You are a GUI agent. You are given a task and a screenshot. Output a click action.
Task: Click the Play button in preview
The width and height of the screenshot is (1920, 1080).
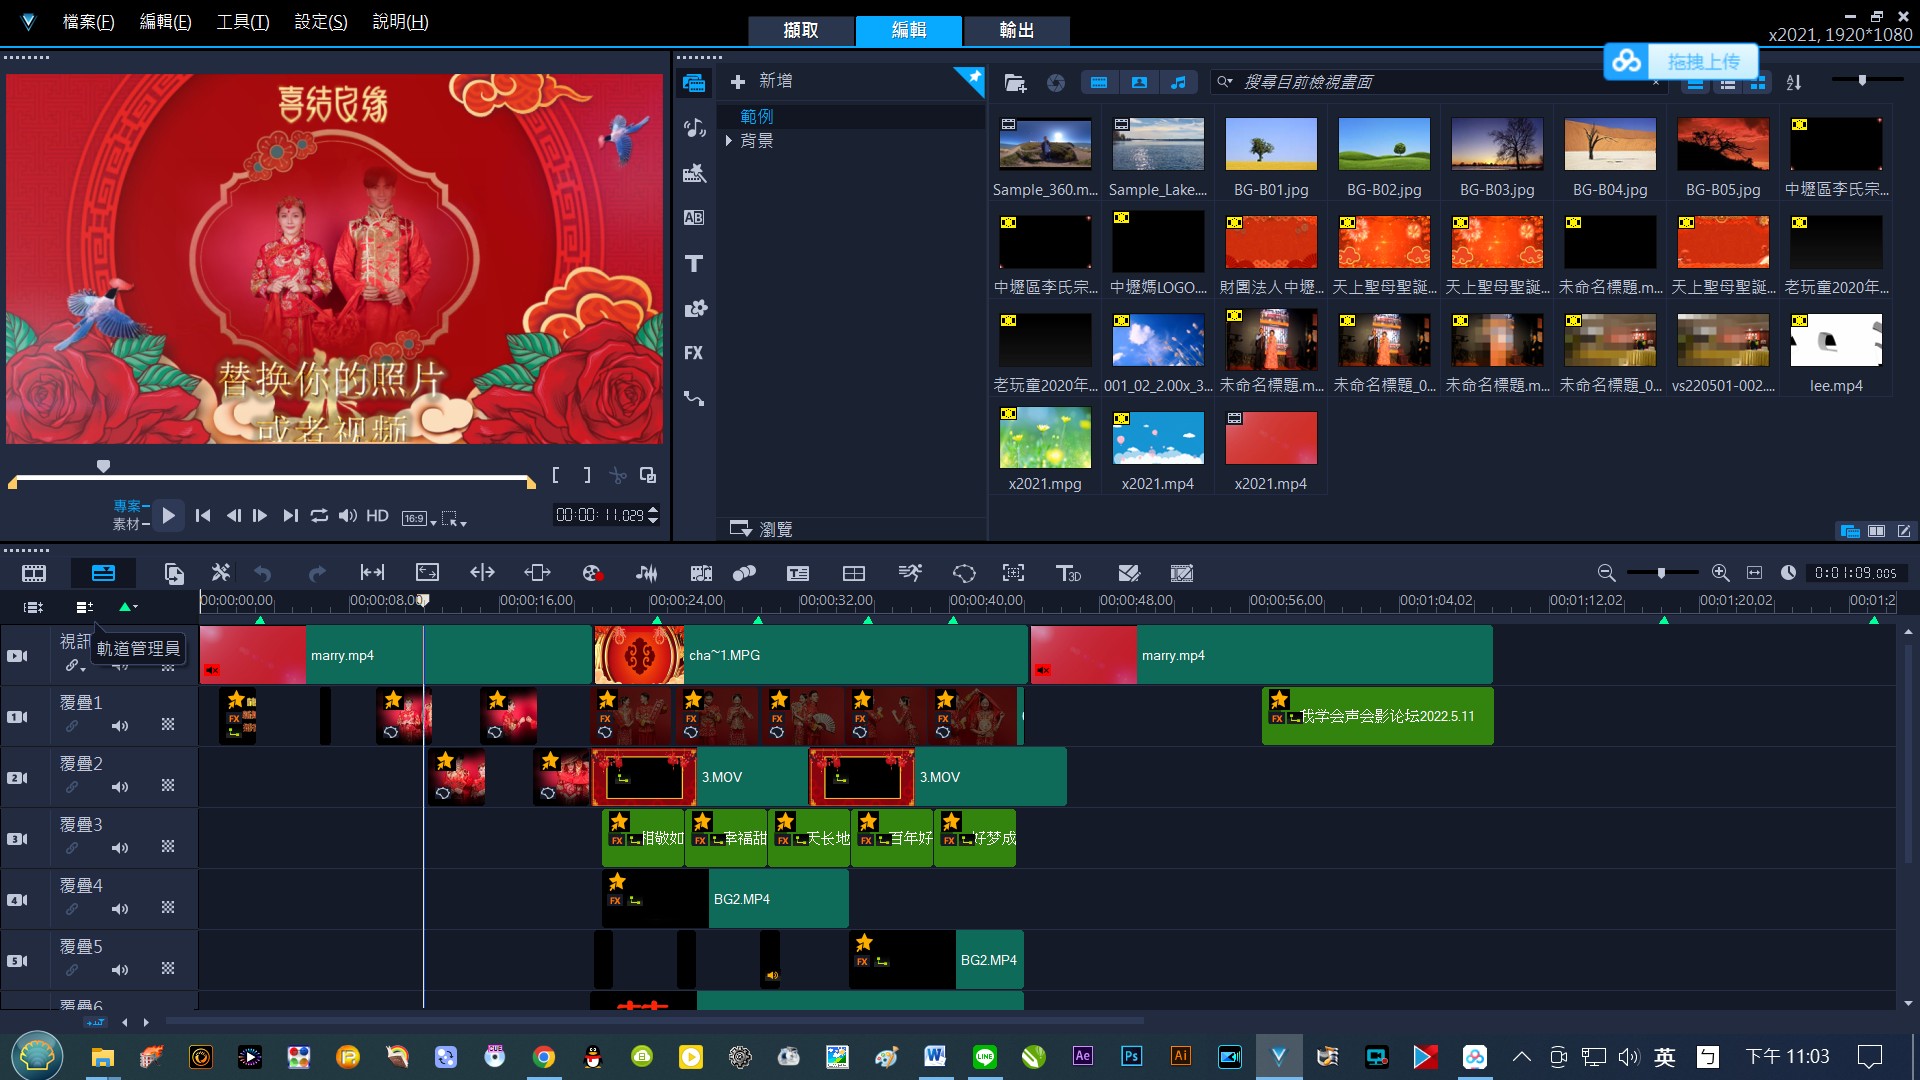point(168,516)
